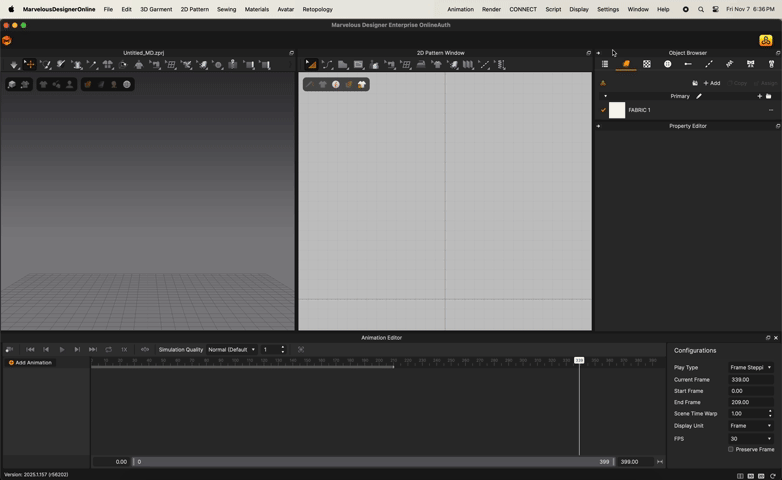Open the FPS dropdown
782x480 pixels.
750,438
